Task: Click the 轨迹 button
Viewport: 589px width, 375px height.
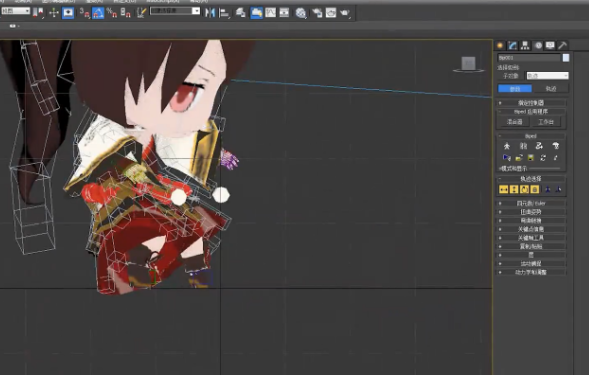Action: coord(551,89)
